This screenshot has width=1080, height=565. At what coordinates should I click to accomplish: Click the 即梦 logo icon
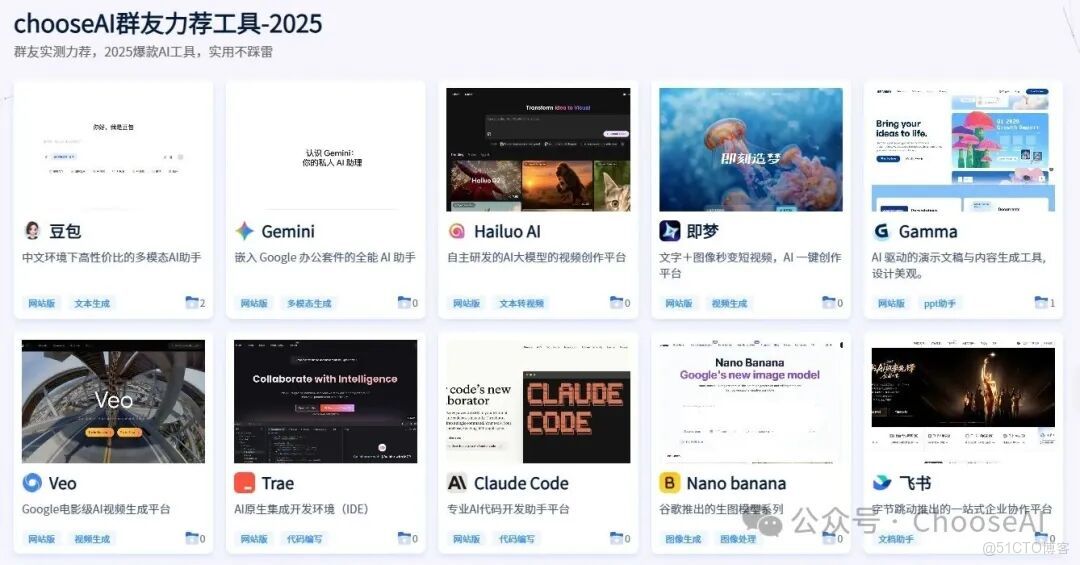tap(669, 231)
